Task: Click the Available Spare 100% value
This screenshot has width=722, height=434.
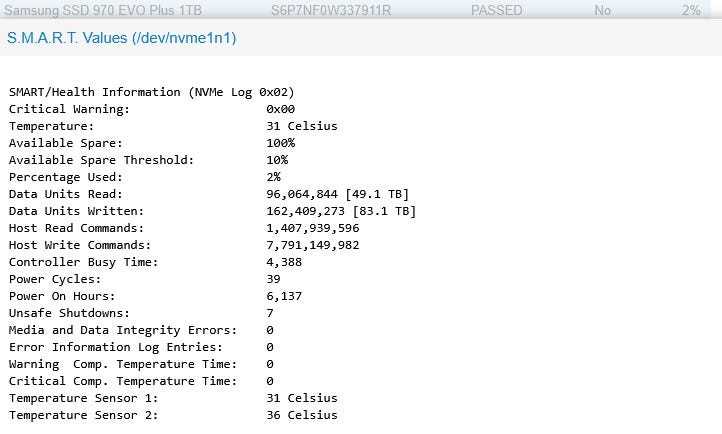Action: tap(280, 143)
